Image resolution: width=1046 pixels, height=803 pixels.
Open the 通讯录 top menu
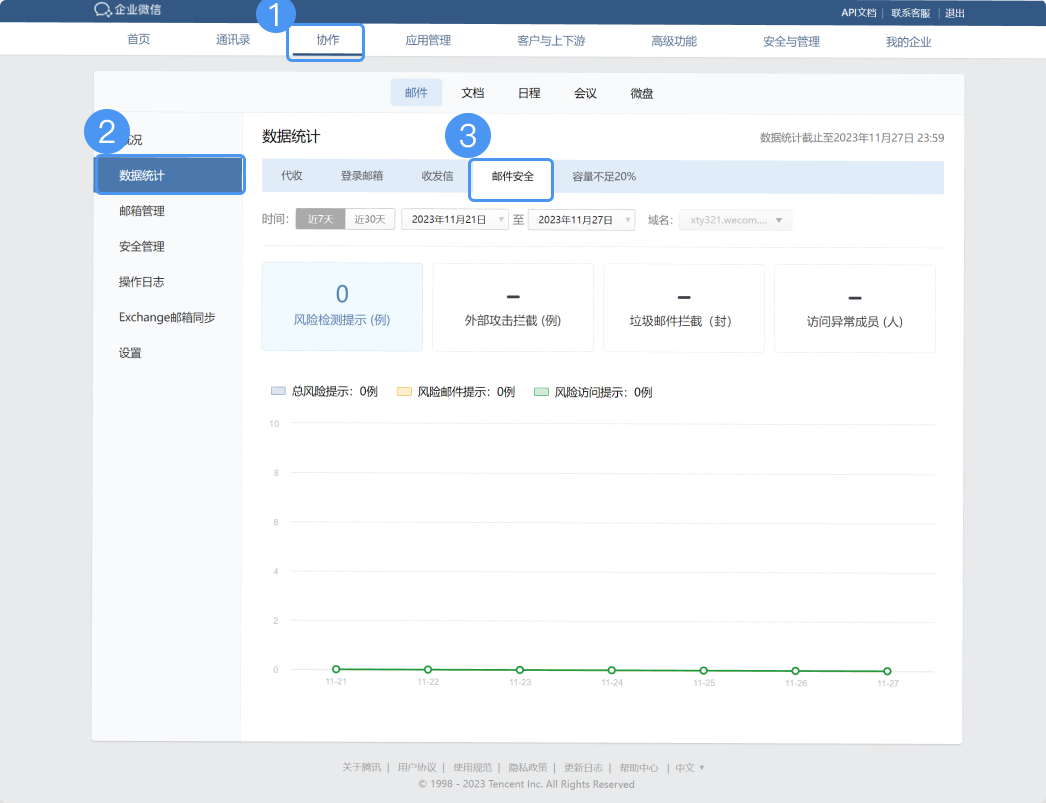[233, 41]
